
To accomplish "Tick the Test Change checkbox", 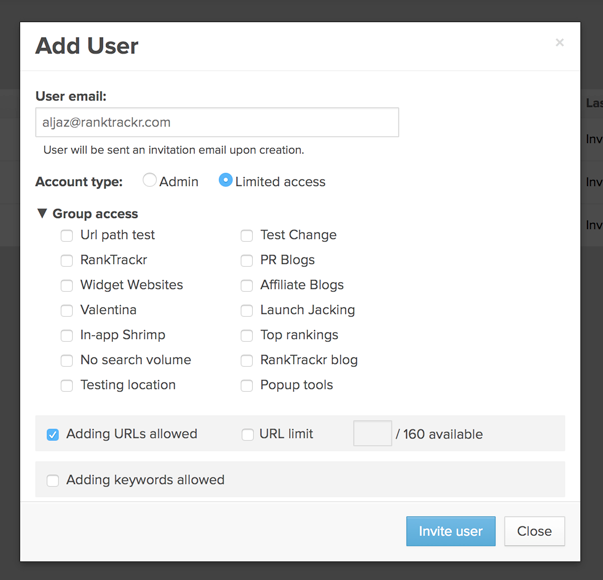I will [x=247, y=235].
